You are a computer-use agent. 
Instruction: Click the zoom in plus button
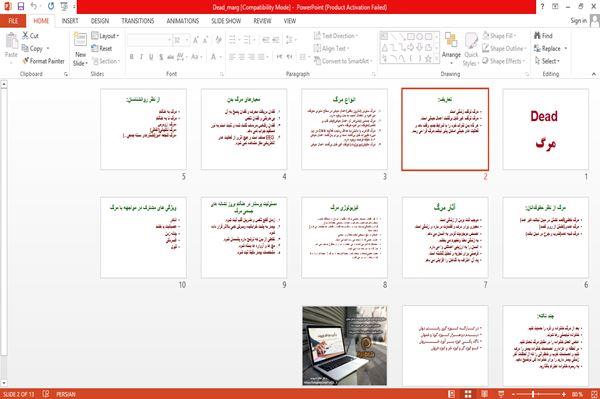(564, 394)
